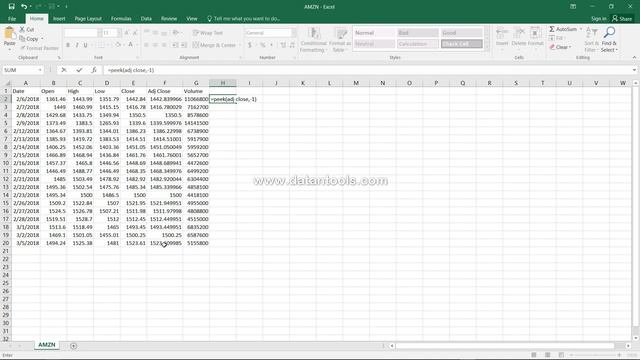640x360 pixels.
Task: Toggle Merge & Center
Action: [x=214, y=45]
